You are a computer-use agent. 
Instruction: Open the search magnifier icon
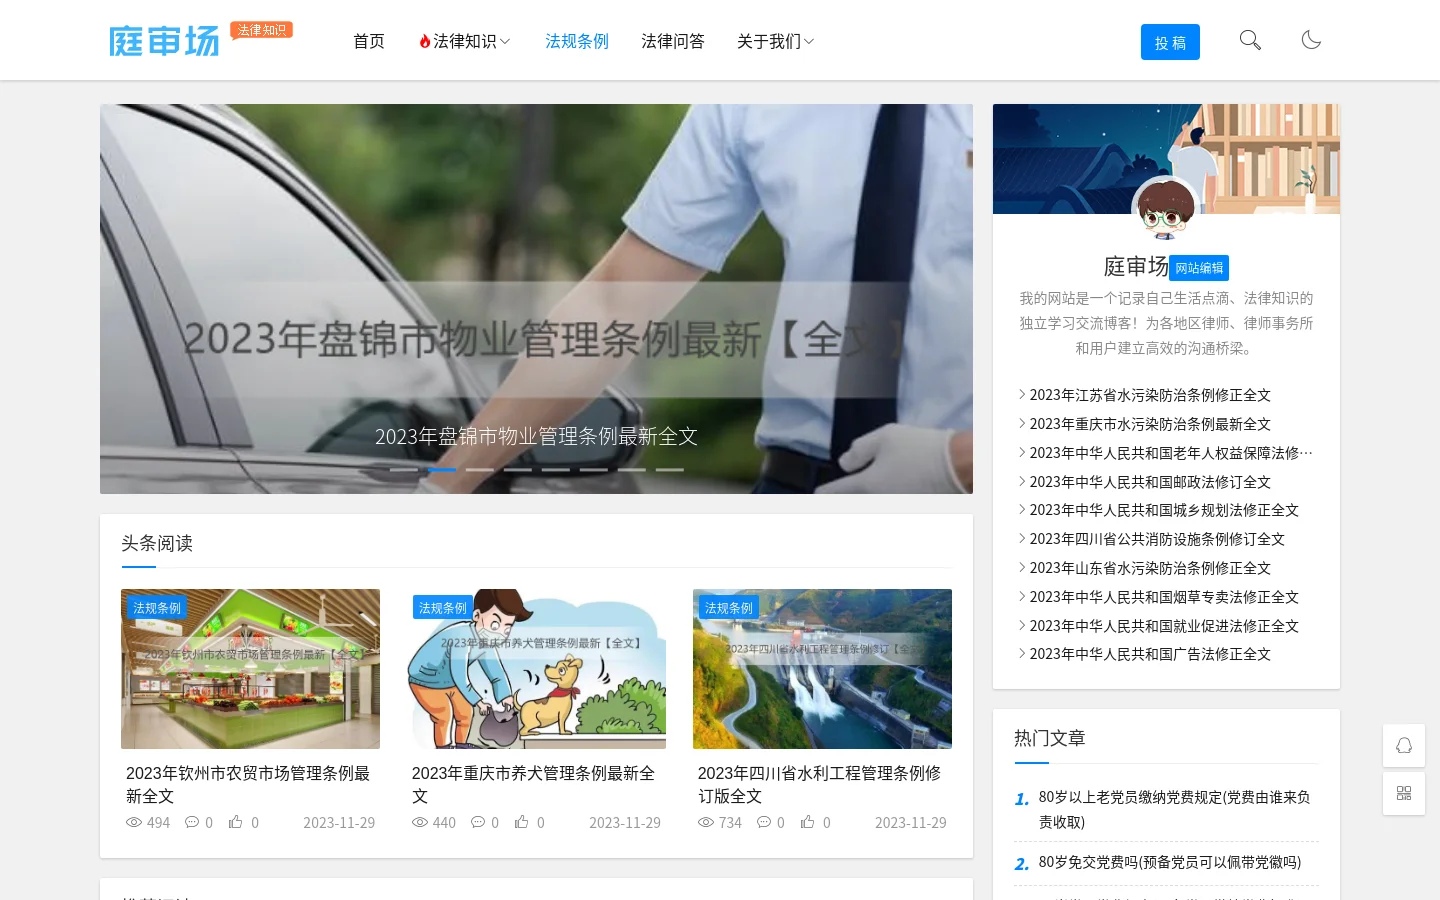[1250, 40]
